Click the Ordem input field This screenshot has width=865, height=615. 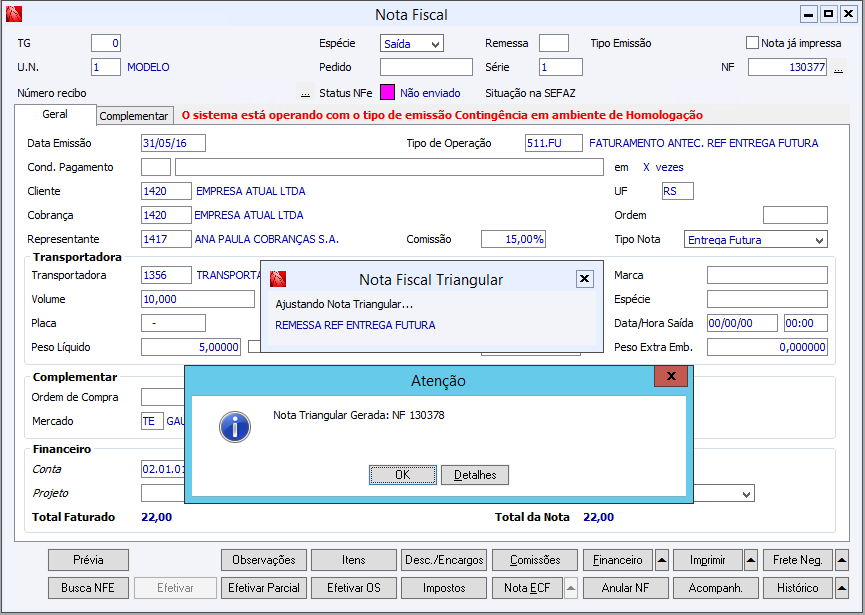(795, 215)
